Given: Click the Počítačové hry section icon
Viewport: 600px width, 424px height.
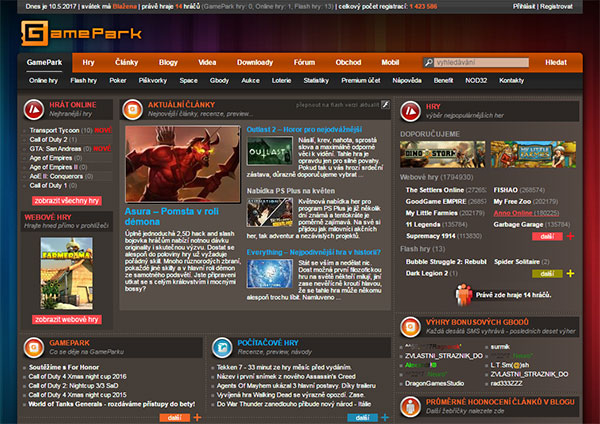Looking at the screenshot, I should click(x=222, y=347).
